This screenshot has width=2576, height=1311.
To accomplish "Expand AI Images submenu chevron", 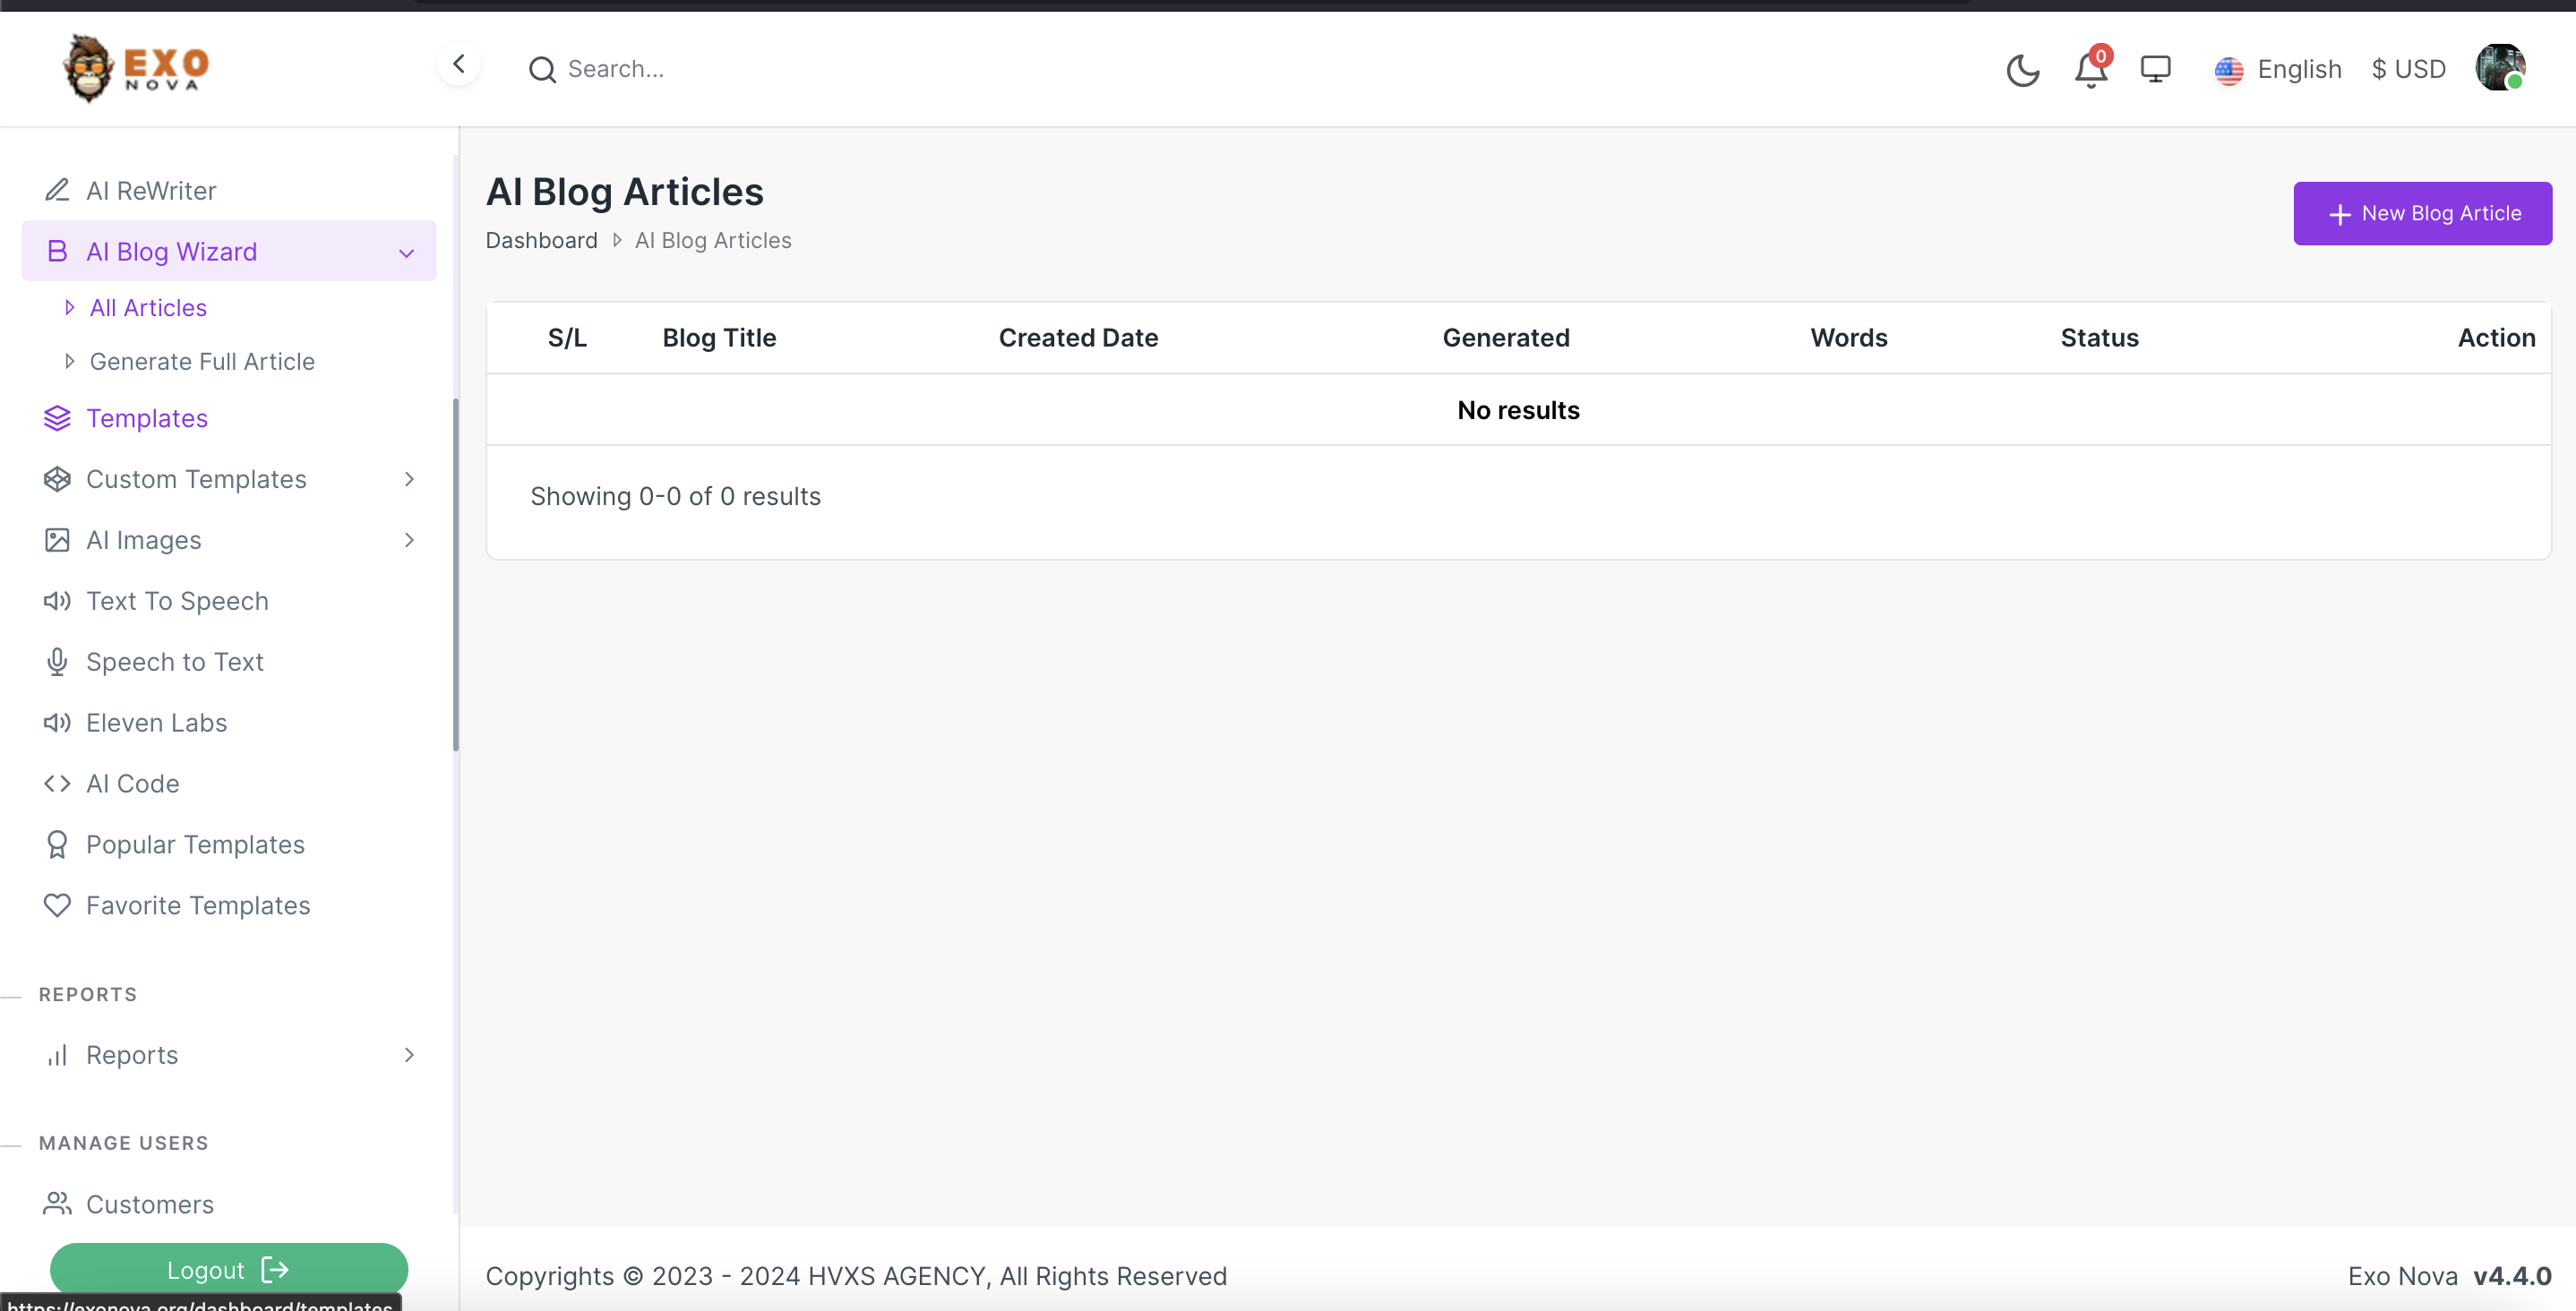I will coord(409,540).
